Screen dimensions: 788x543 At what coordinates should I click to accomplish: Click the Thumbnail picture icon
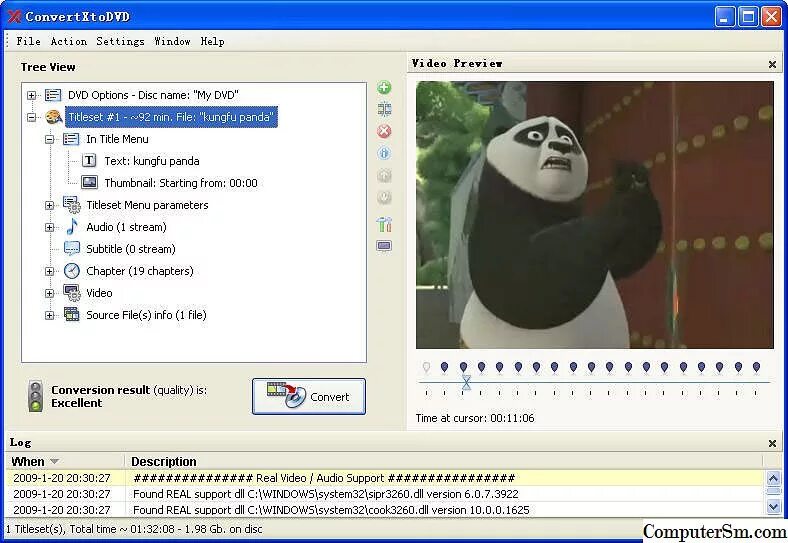point(89,183)
